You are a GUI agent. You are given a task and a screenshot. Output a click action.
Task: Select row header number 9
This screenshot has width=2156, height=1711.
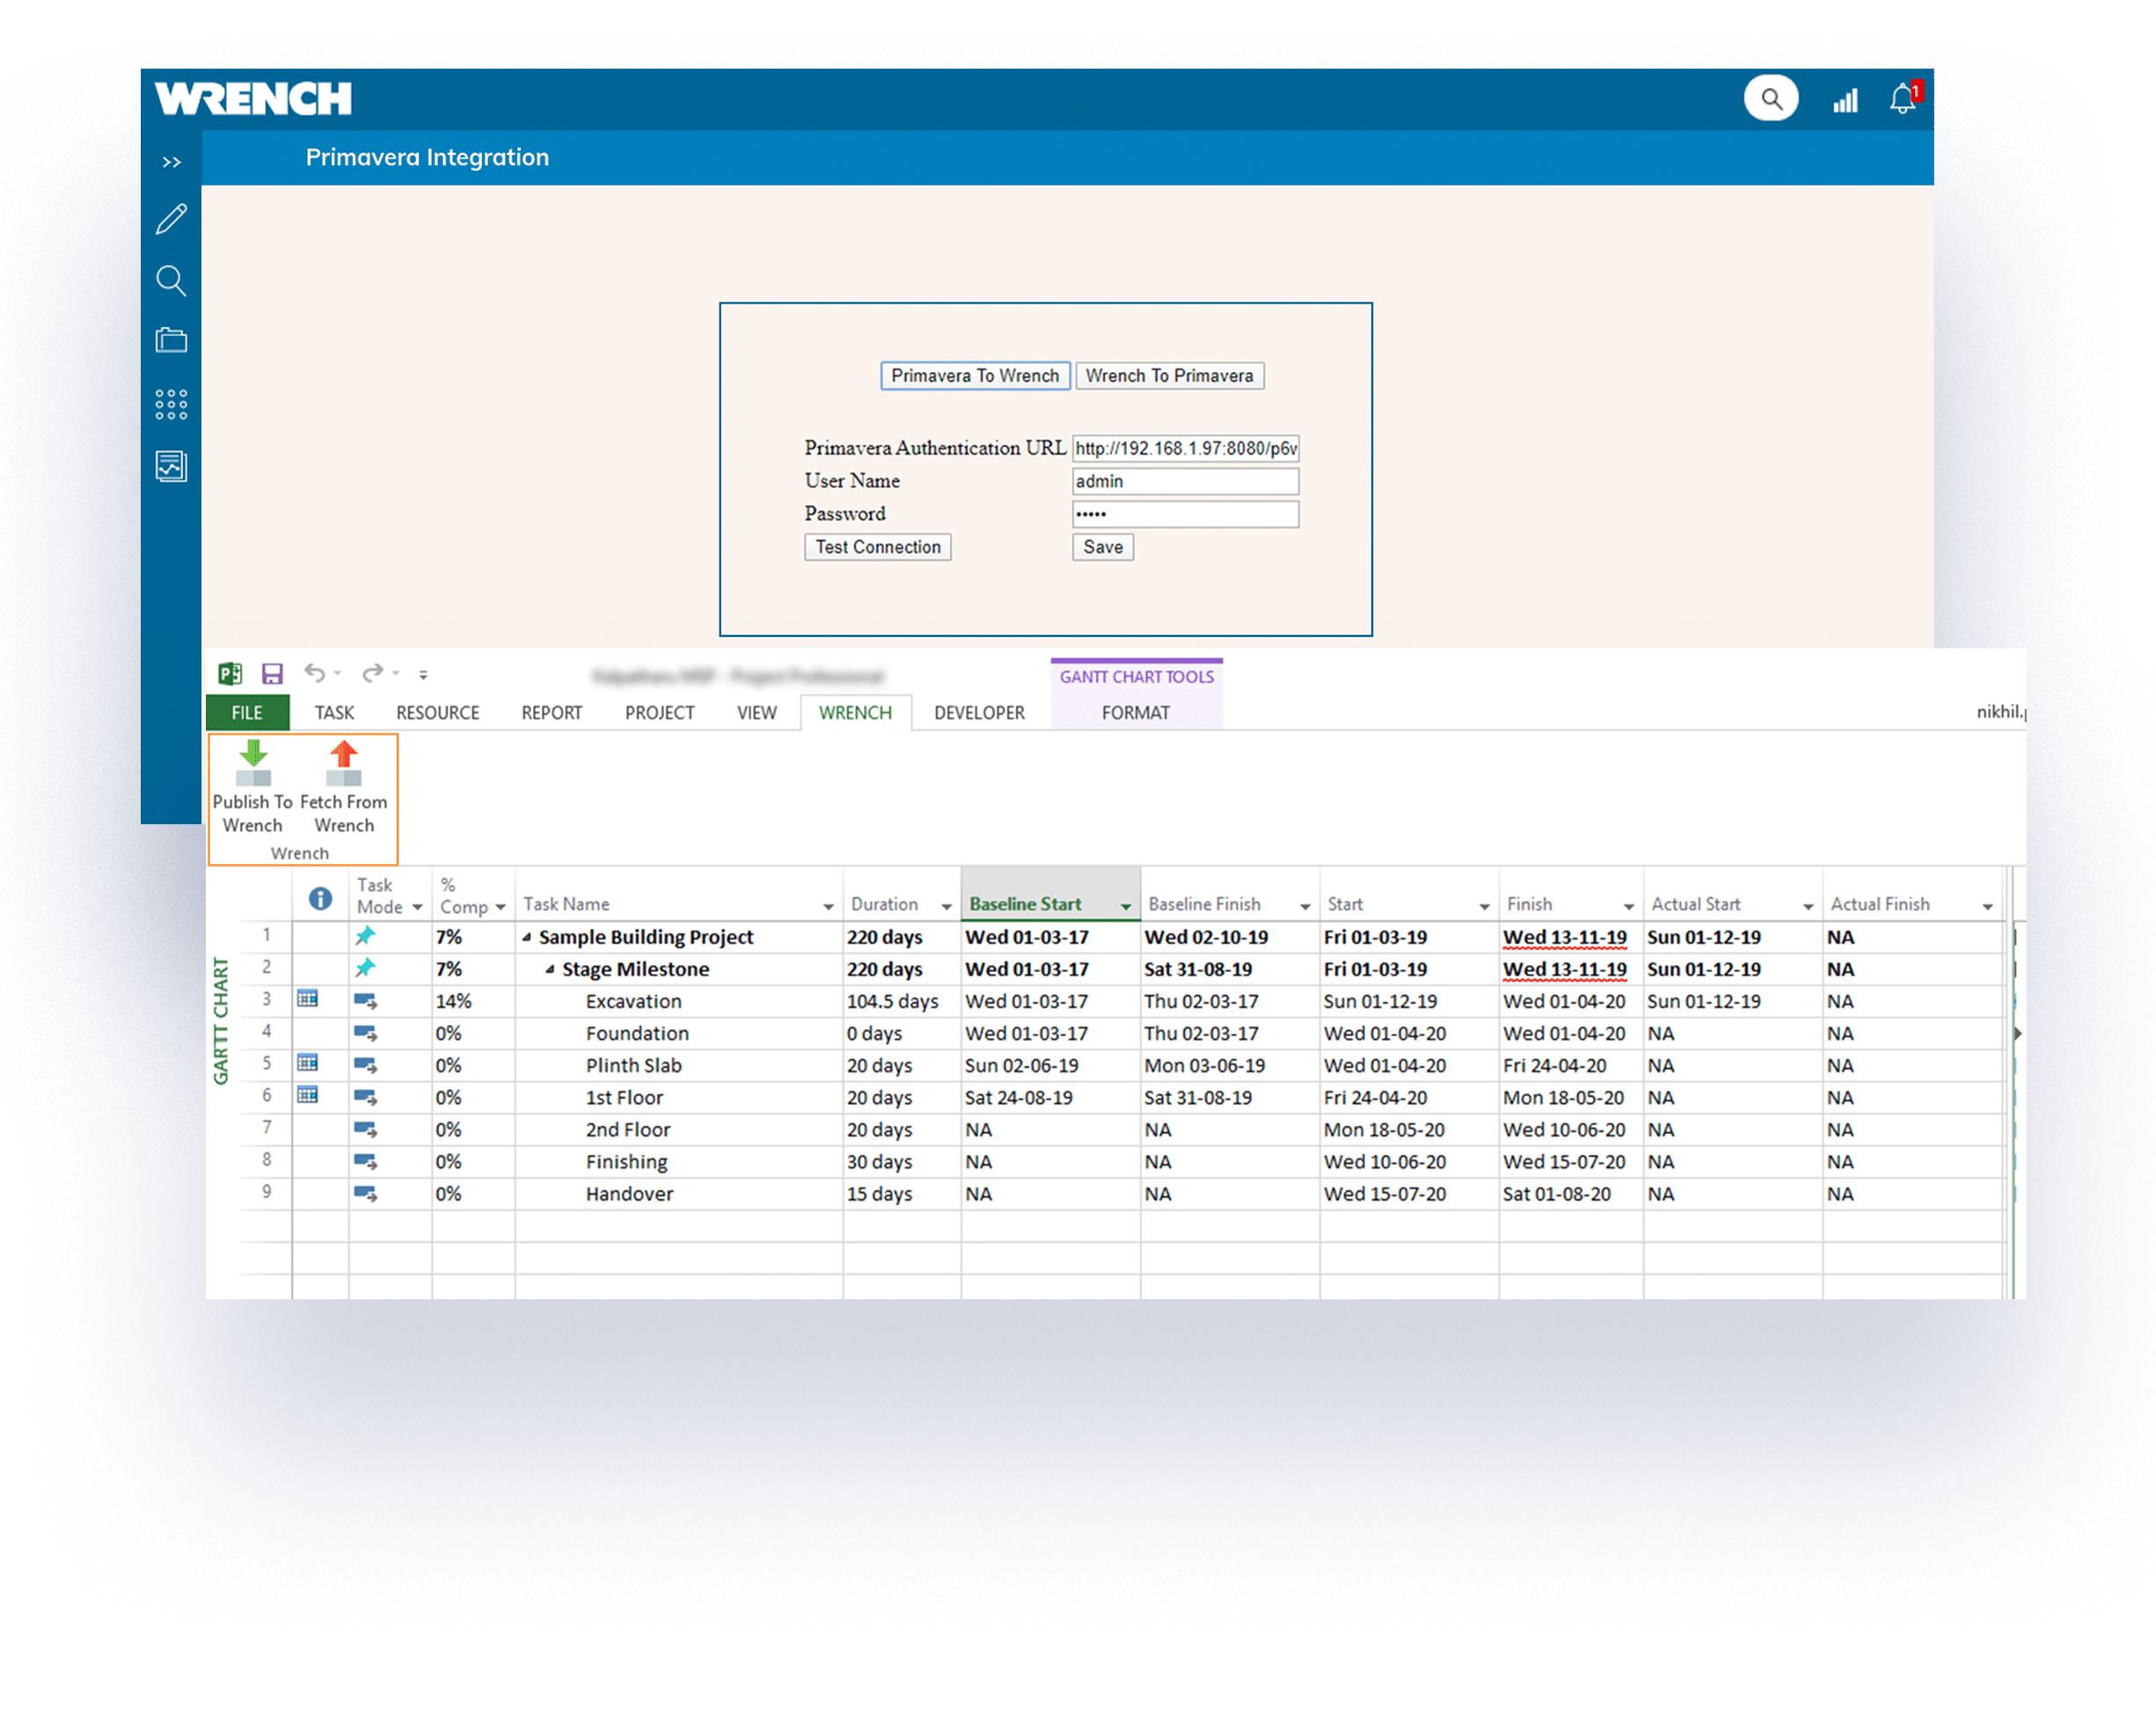pos(267,1192)
